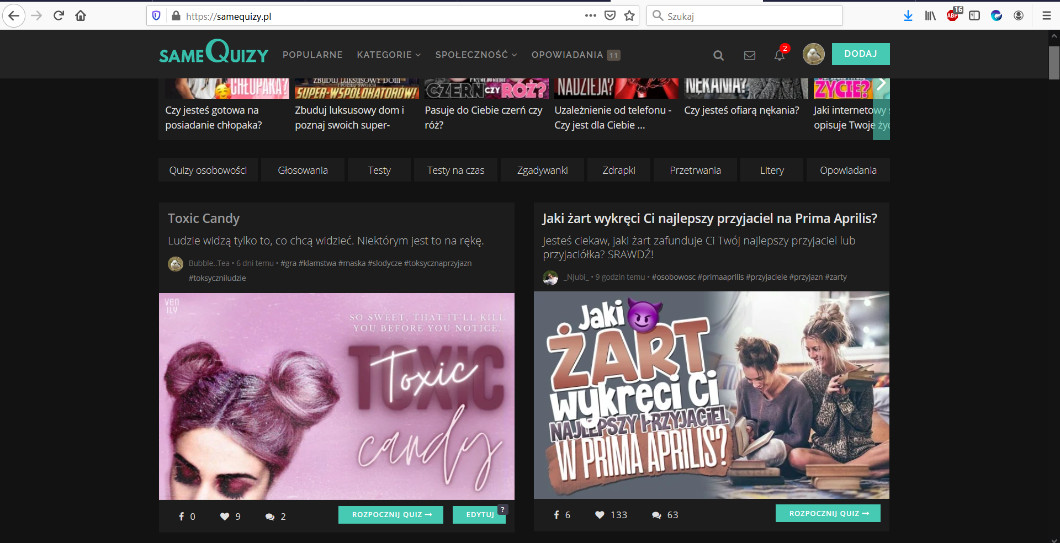
Task: Go to the Popularne menu item
Action: (x=312, y=55)
